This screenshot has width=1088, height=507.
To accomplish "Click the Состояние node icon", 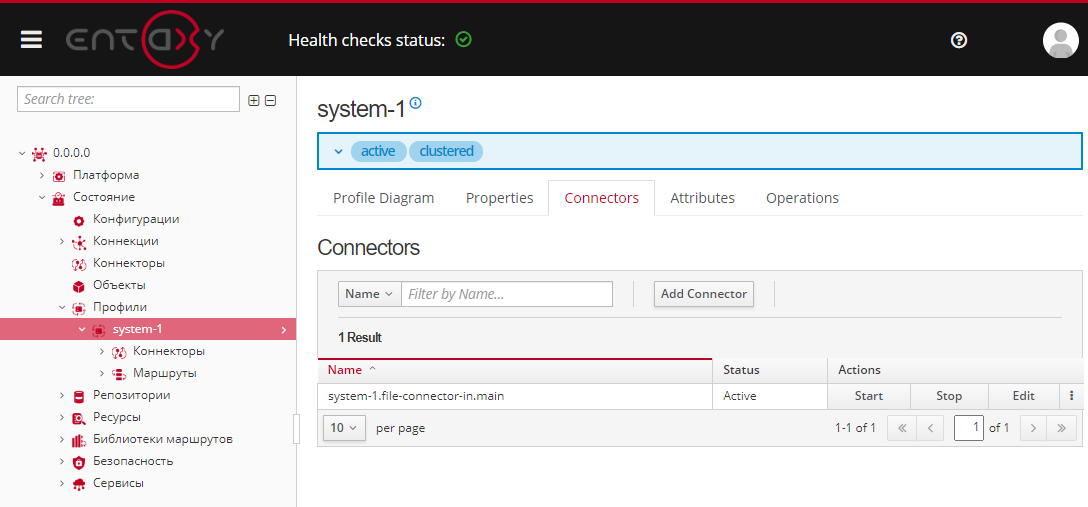I will tap(59, 198).
